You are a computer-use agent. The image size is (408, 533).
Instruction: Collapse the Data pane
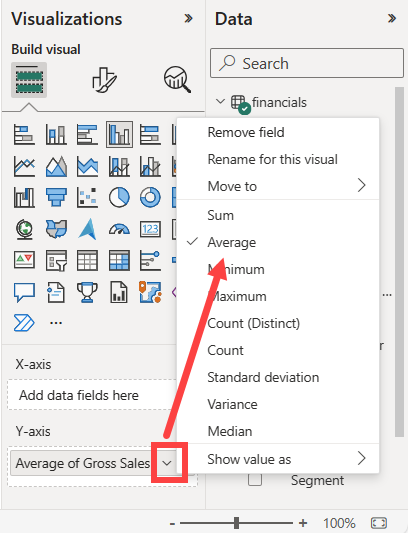coord(392,18)
